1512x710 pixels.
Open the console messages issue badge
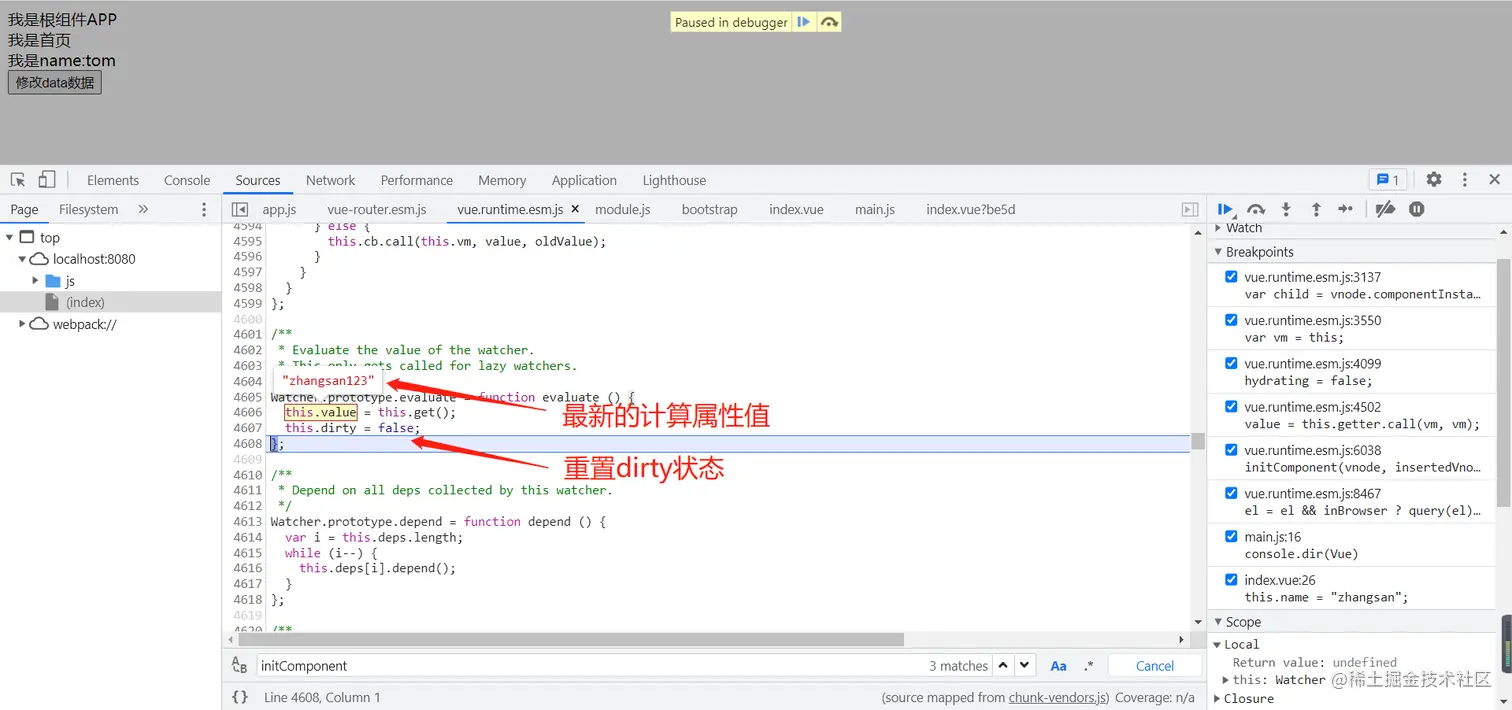coord(1388,180)
